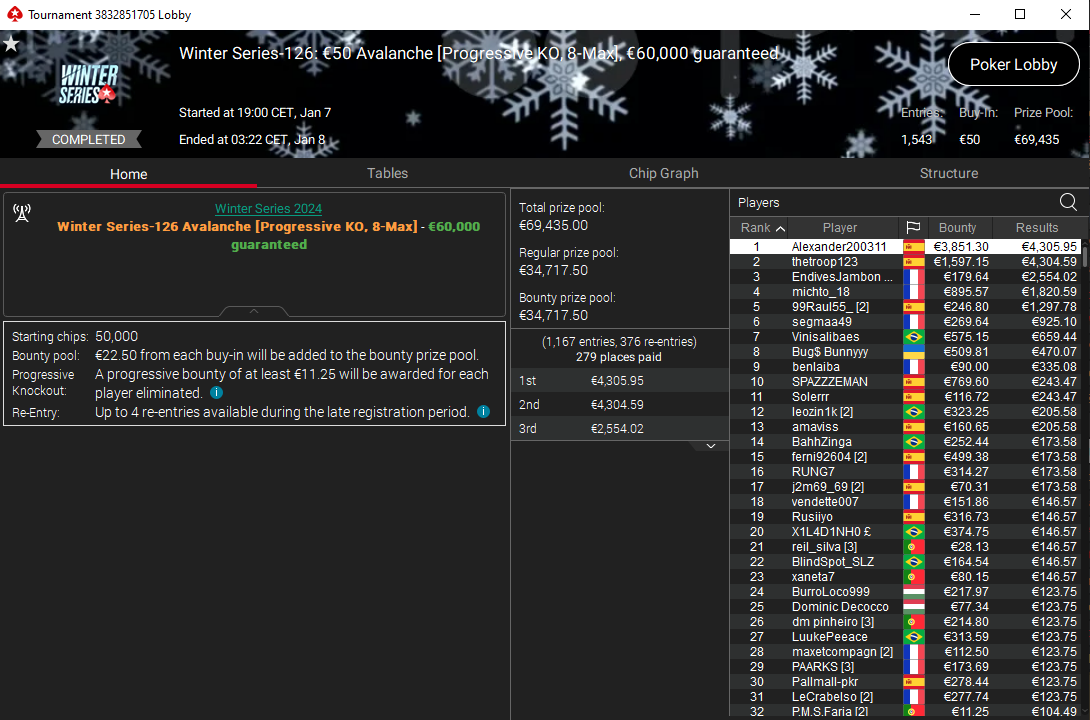The width and height of the screenshot is (1090, 720).
Task: Click the flag icon in RUNG7's row
Action: click(x=913, y=472)
